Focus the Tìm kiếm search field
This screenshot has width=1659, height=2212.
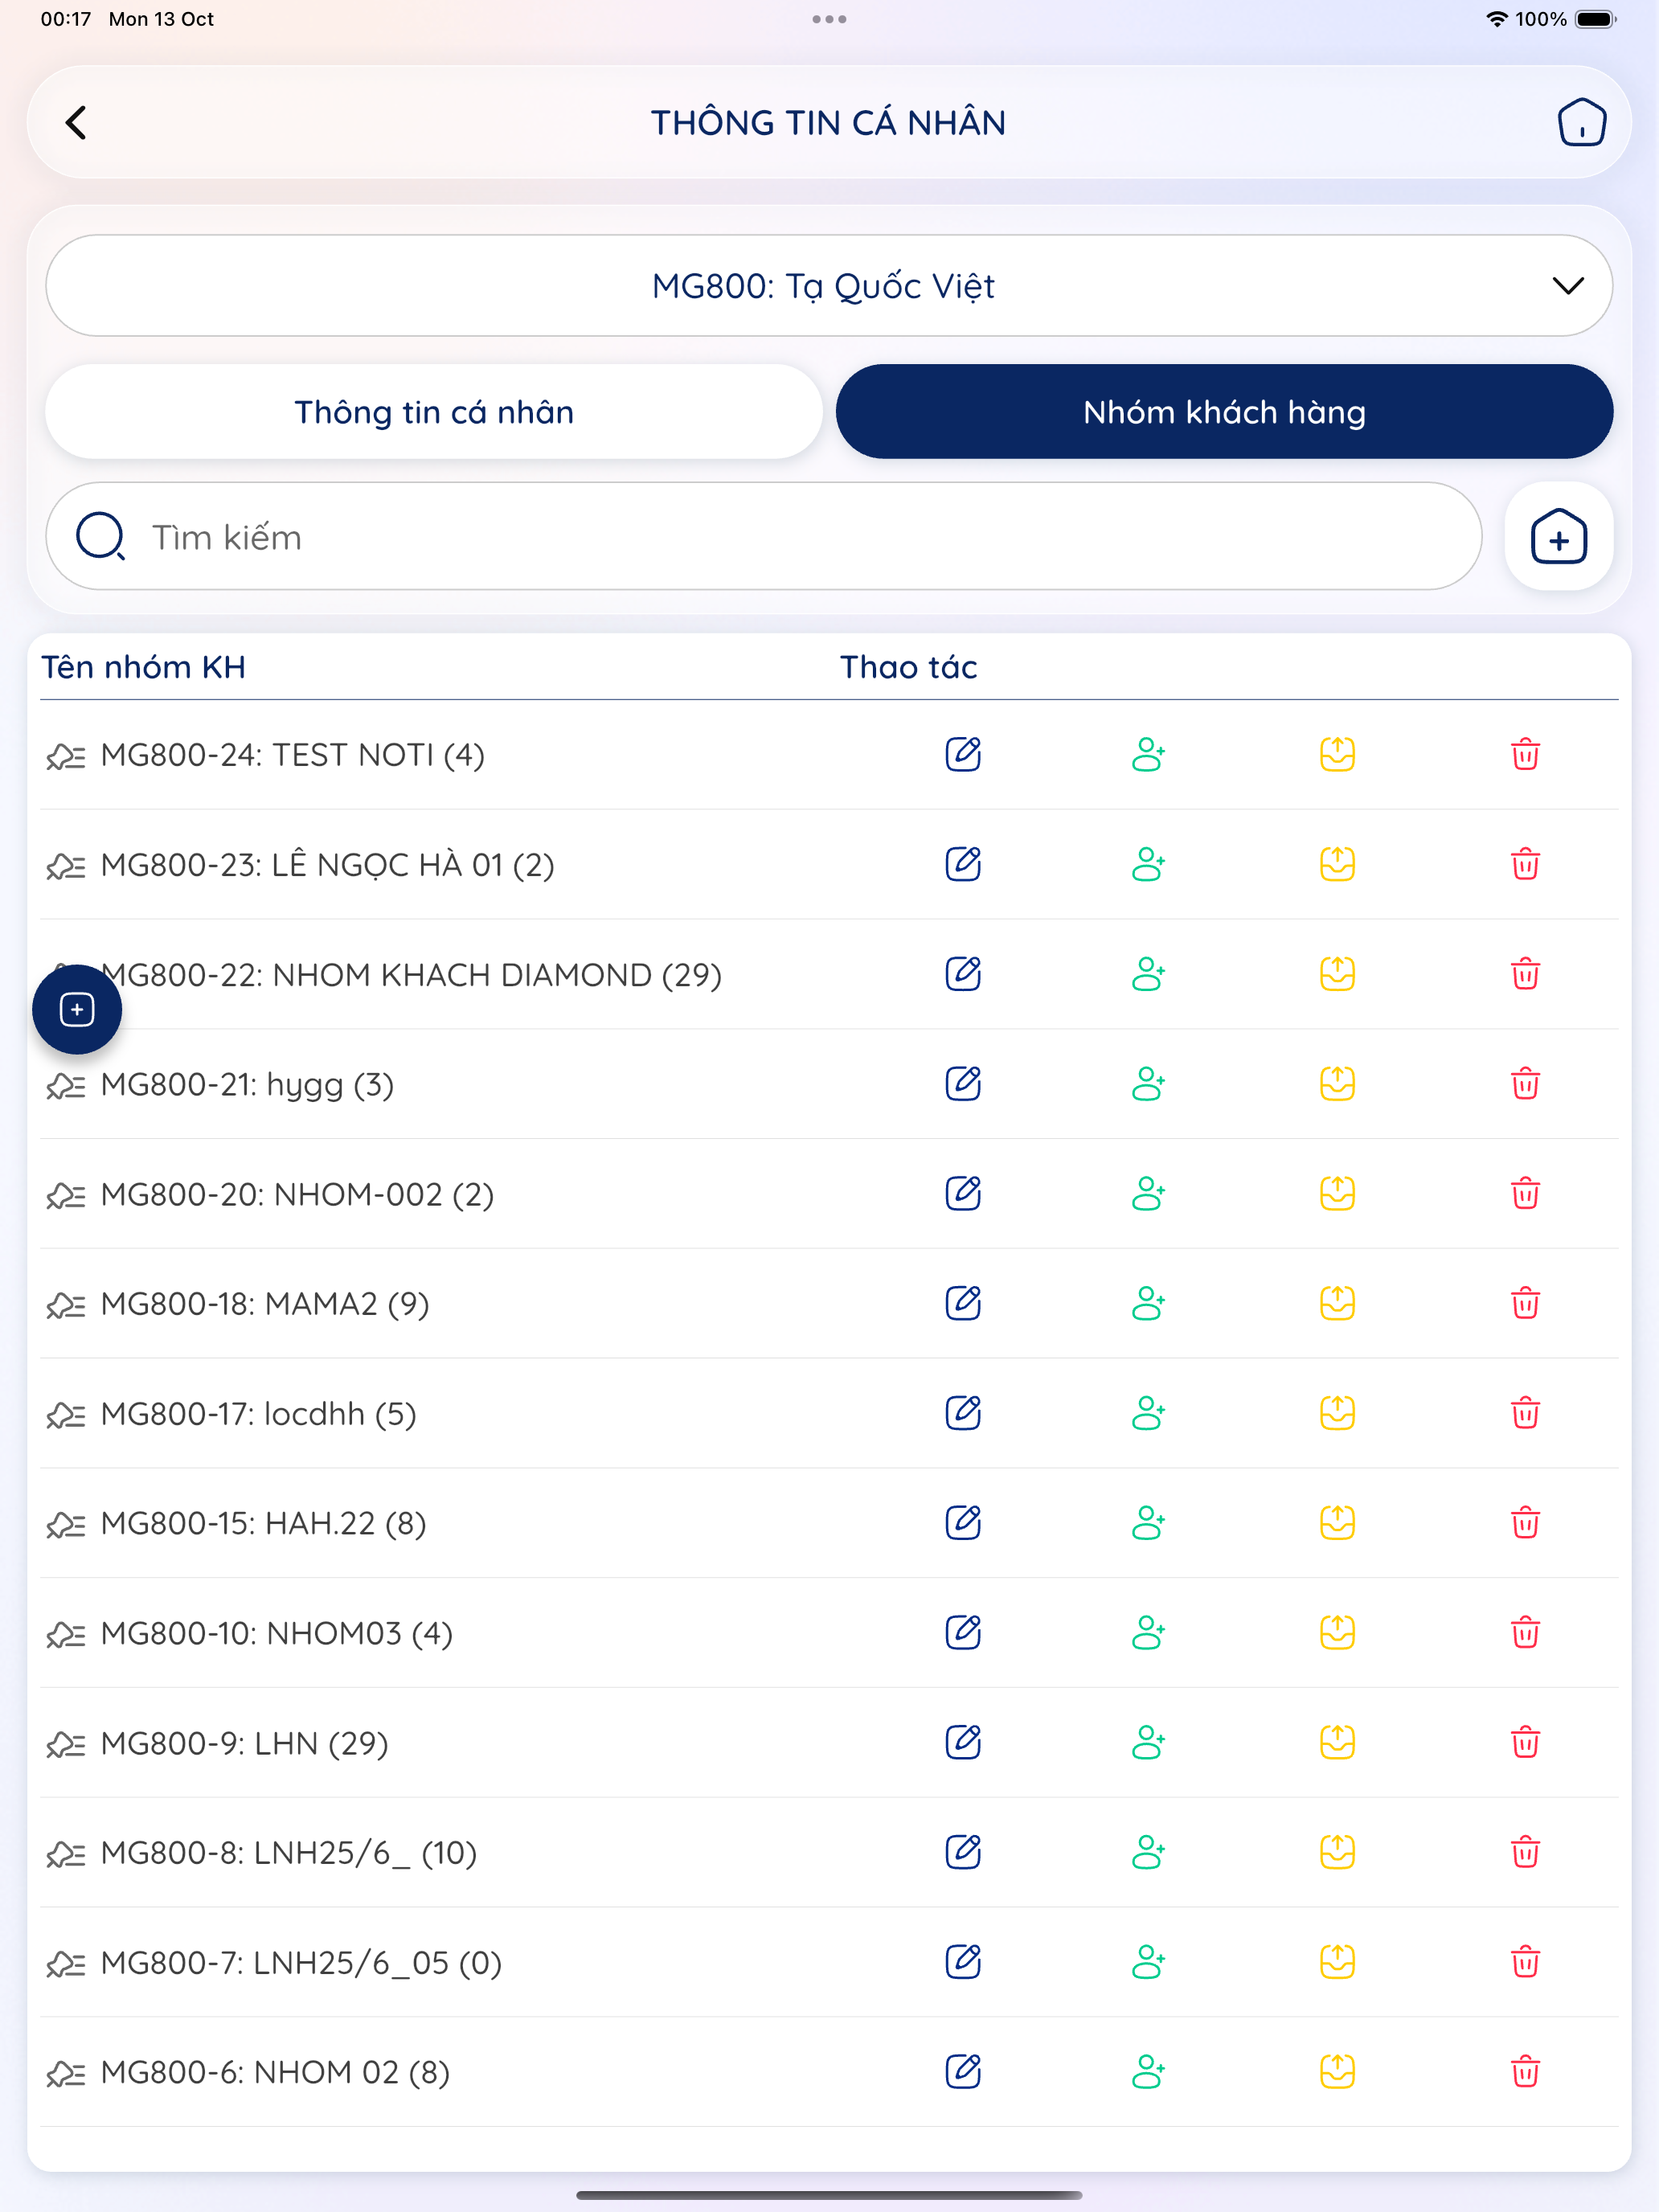coord(764,537)
